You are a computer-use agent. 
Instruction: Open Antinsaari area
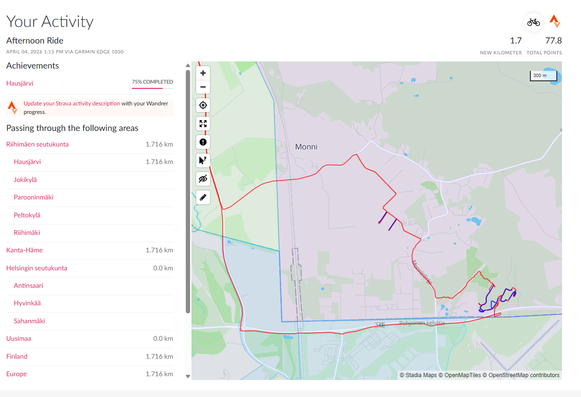[x=28, y=285]
